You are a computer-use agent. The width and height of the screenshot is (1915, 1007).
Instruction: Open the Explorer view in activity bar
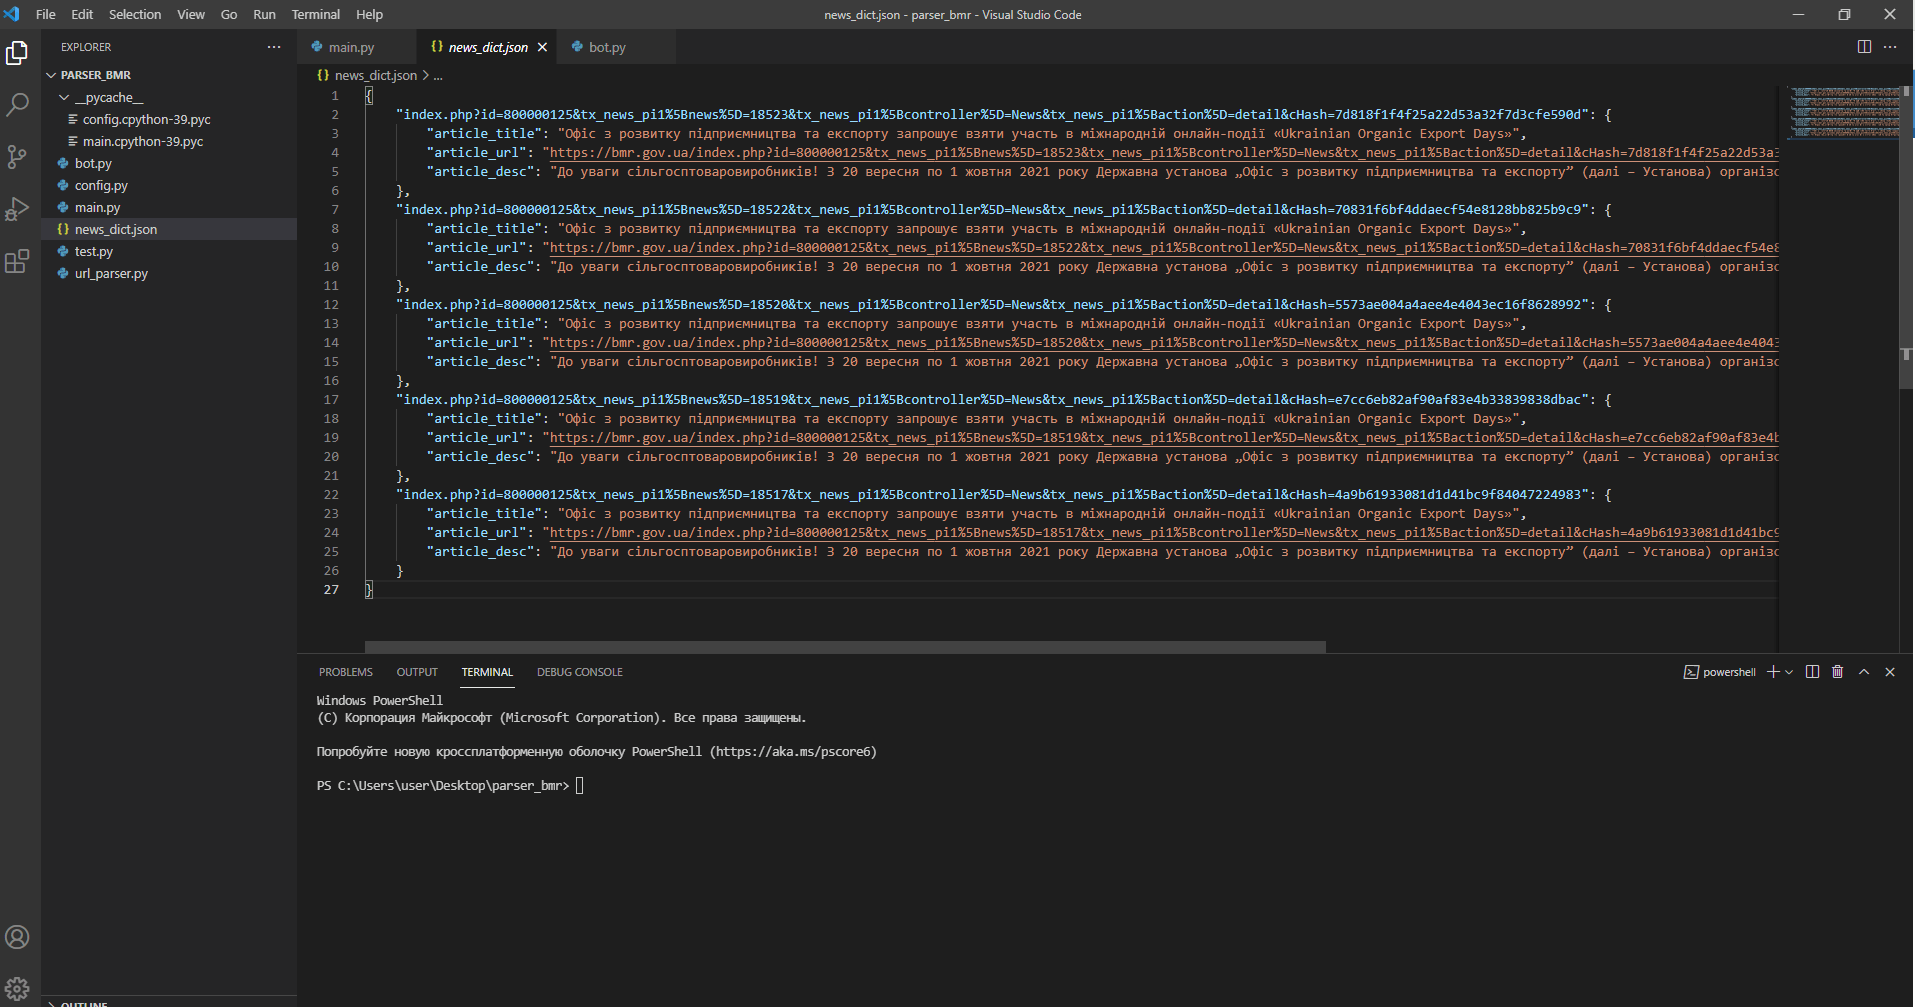17,53
